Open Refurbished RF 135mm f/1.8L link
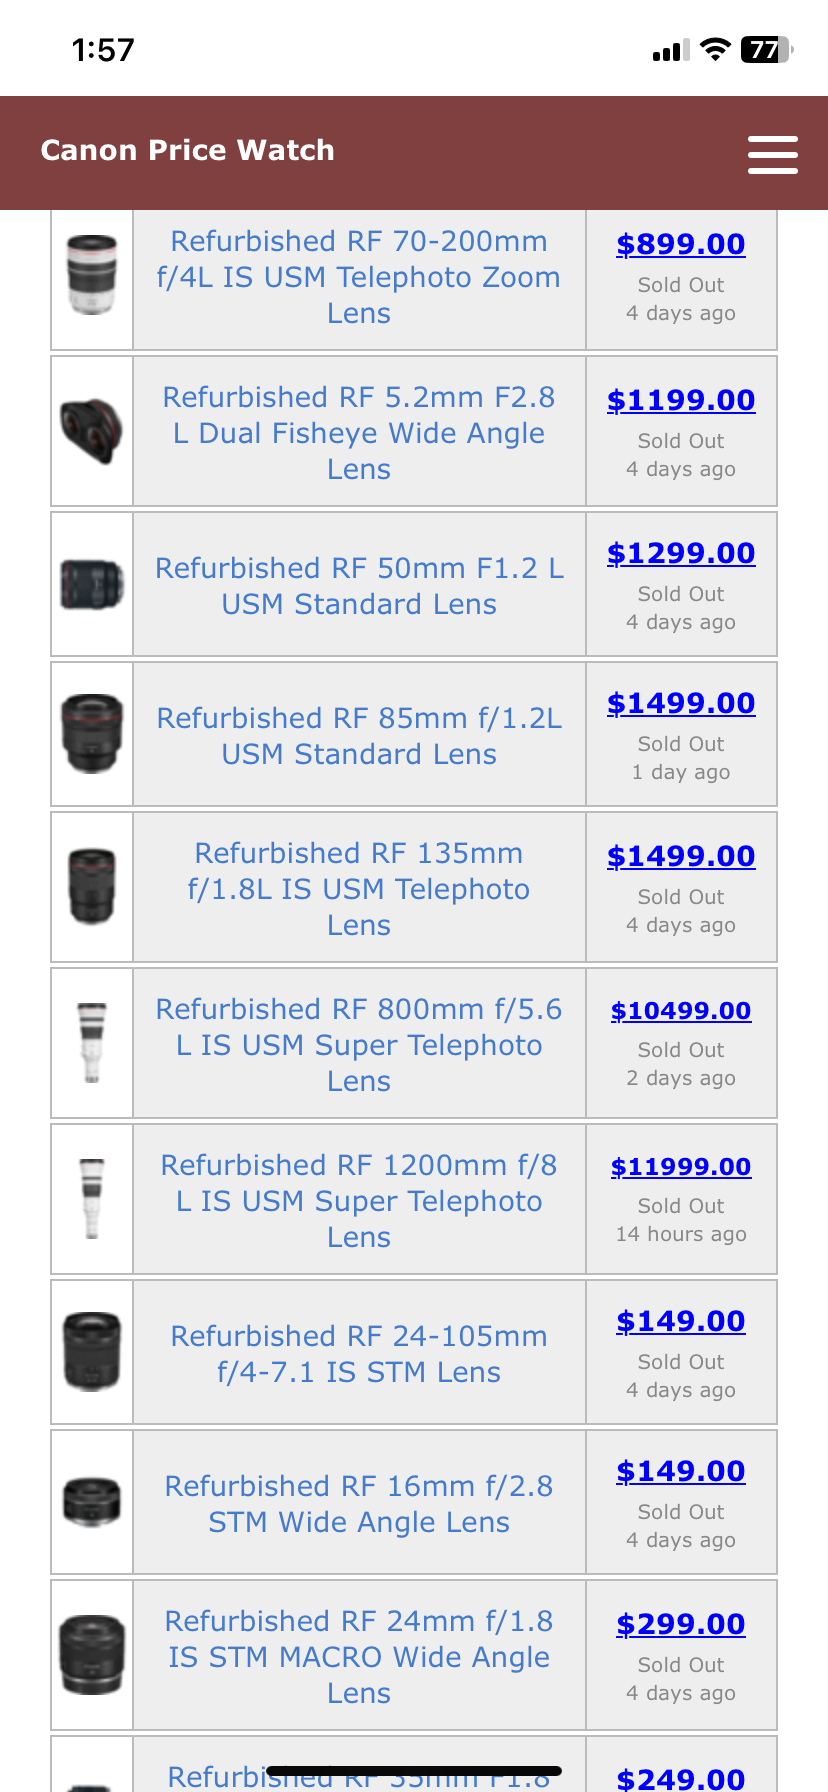 [359, 889]
